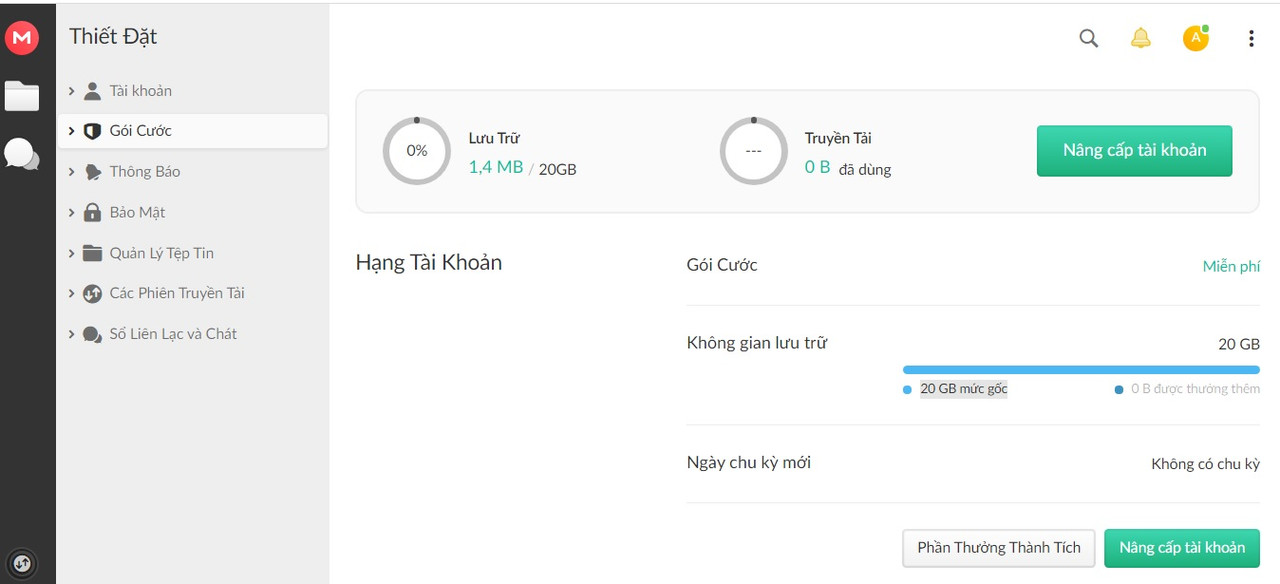The width and height of the screenshot is (1280, 584).
Task: Expand the Thông Báo section chevron
Action: click(71, 172)
